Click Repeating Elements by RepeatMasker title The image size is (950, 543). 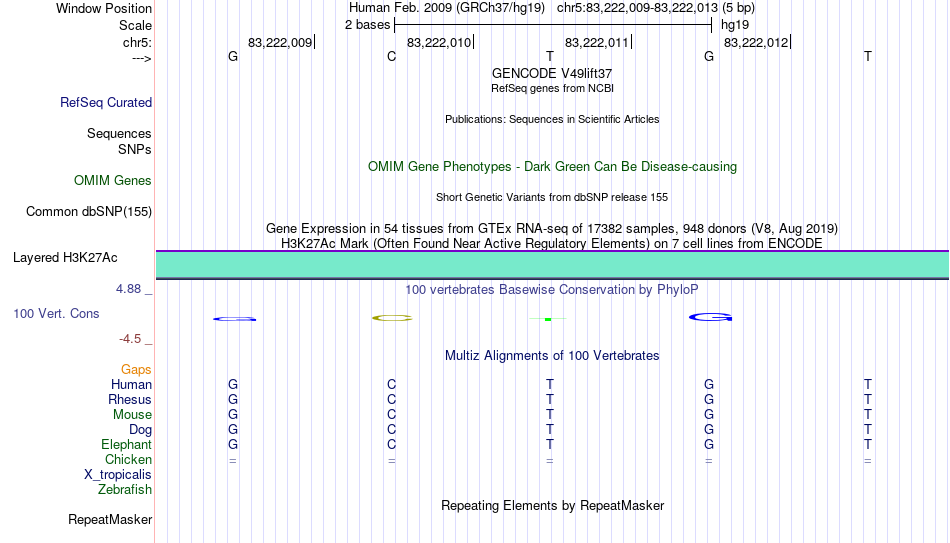point(552,505)
